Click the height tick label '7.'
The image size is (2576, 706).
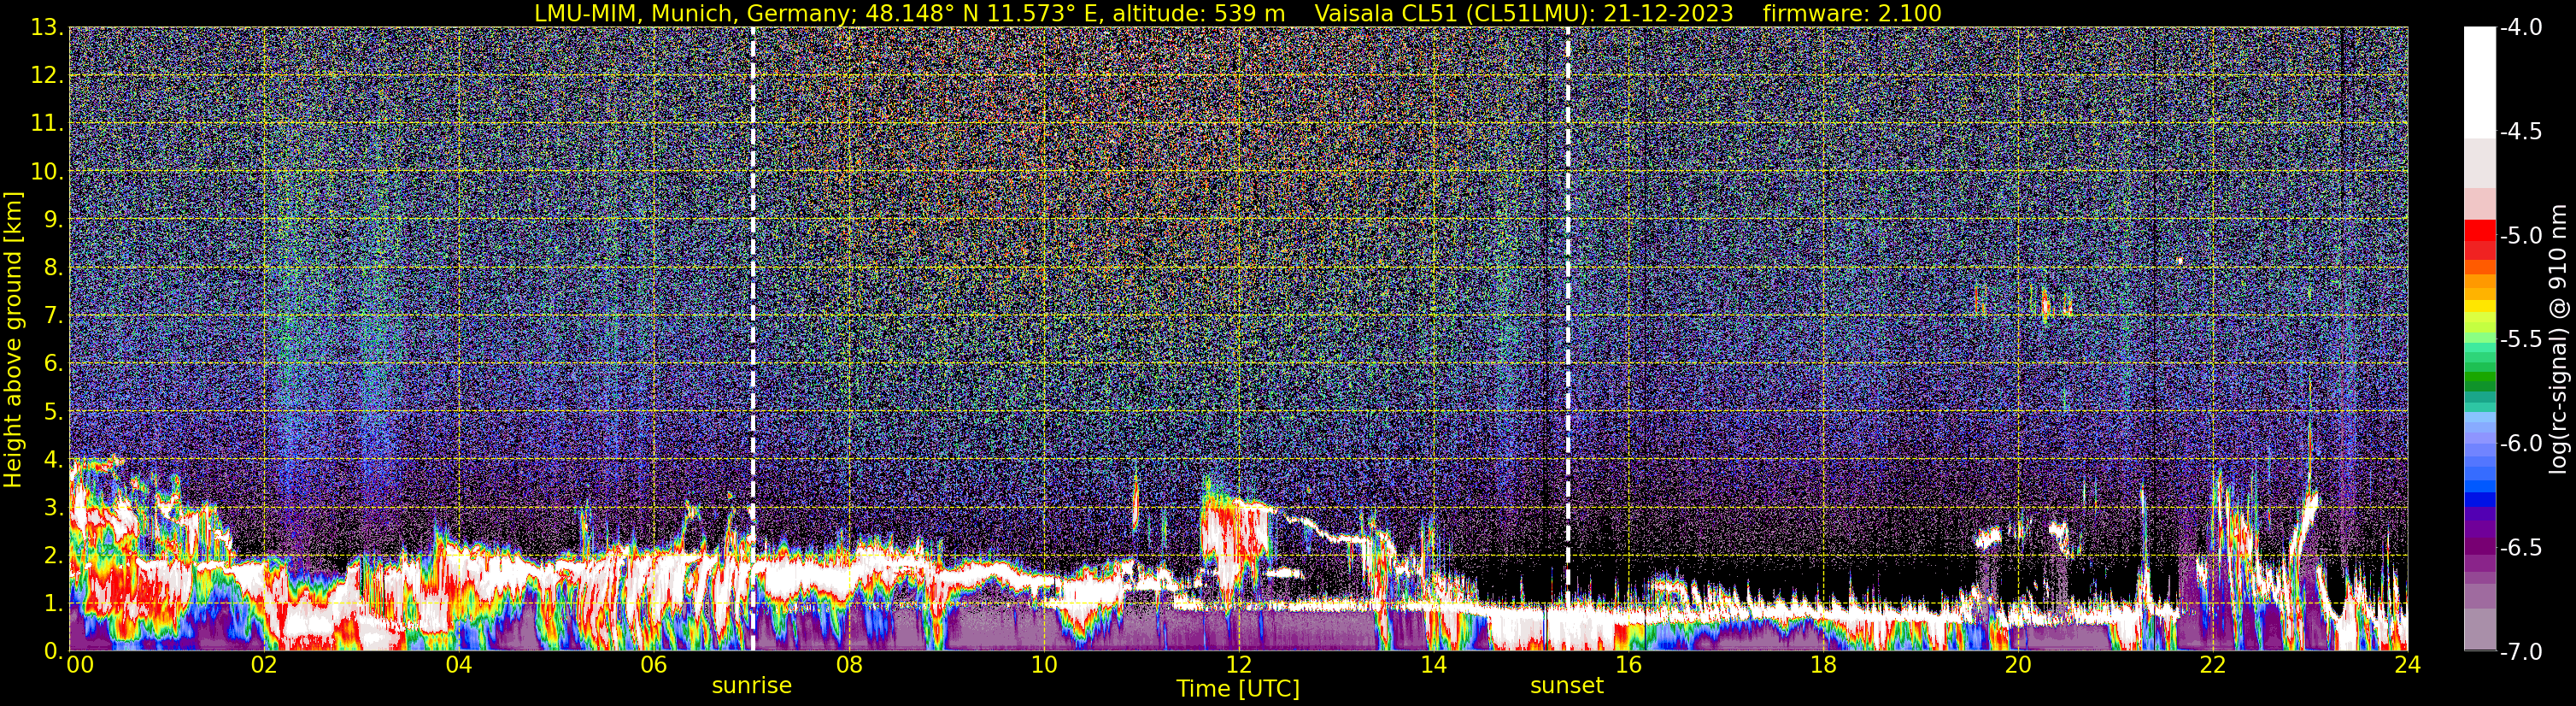[53, 316]
